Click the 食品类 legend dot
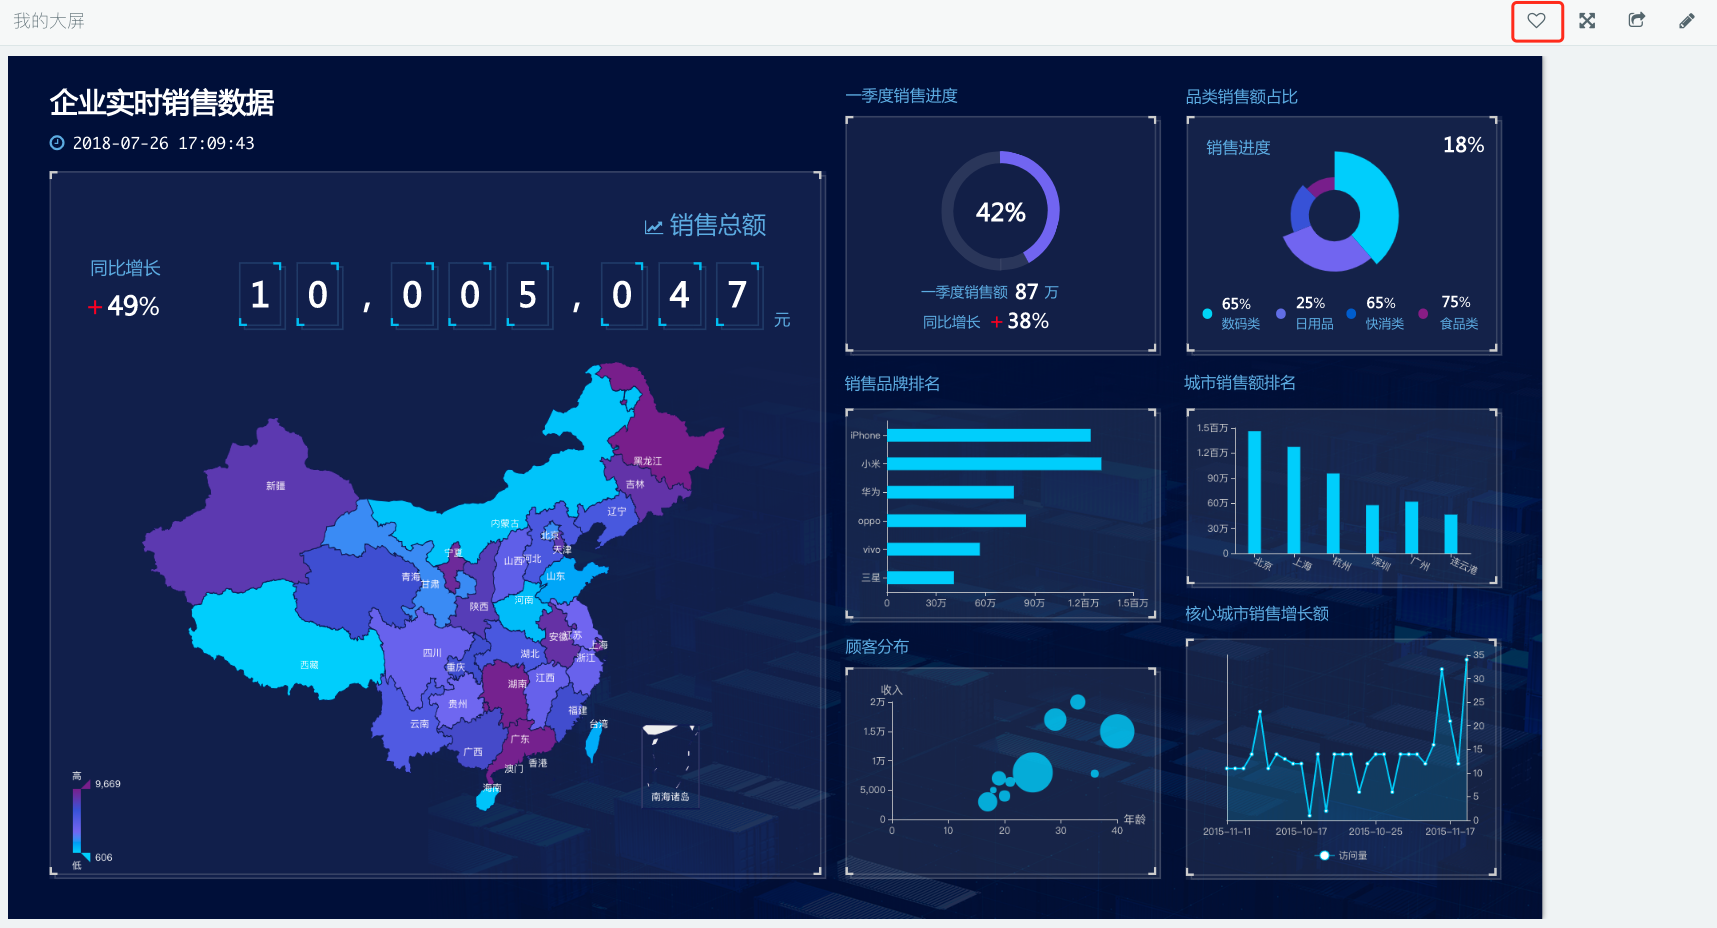The height and width of the screenshot is (928, 1717). [x=1423, y=314]
